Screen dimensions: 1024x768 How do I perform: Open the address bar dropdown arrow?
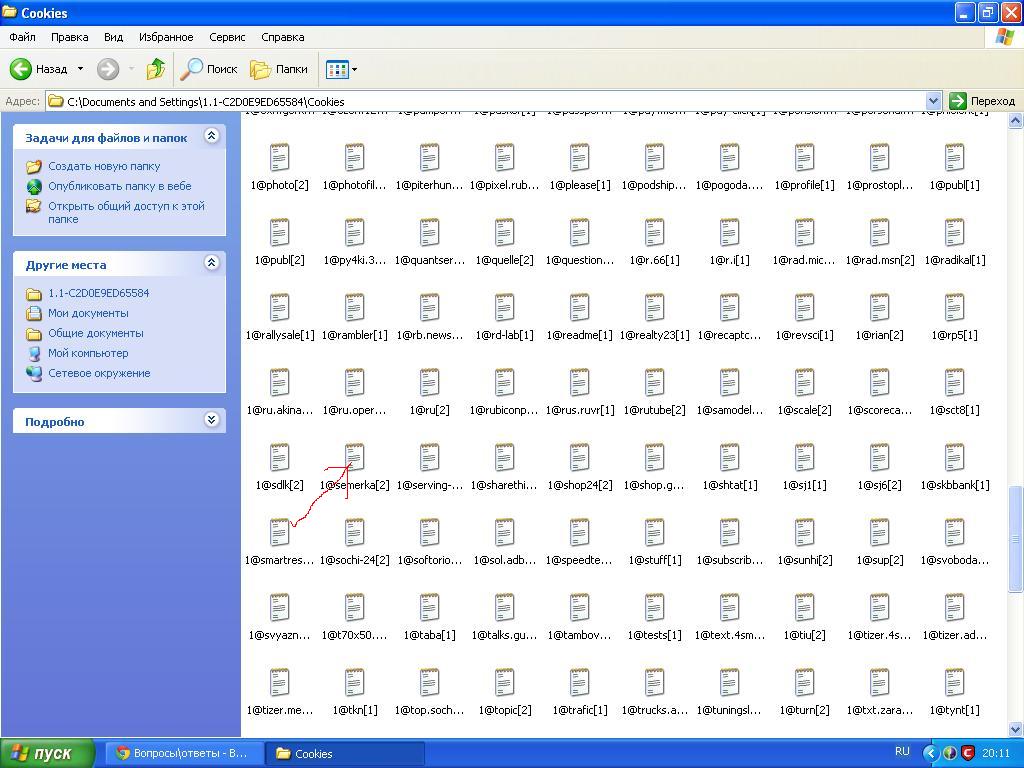tap(933, 101)
